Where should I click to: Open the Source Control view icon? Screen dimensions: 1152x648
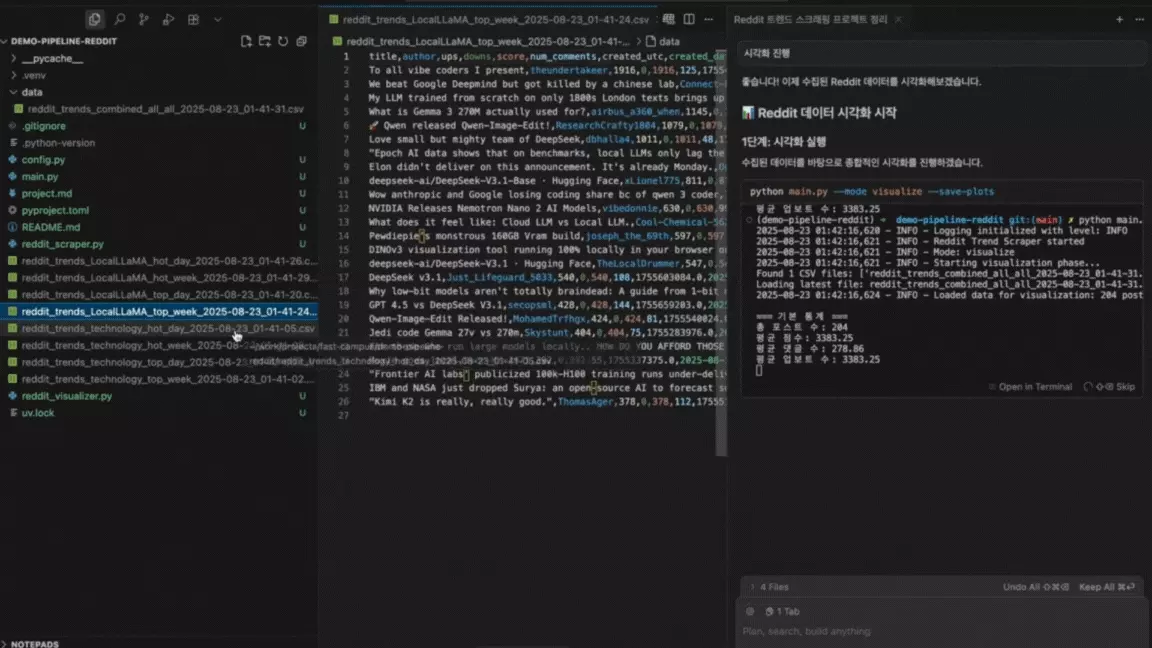[144, 19]
